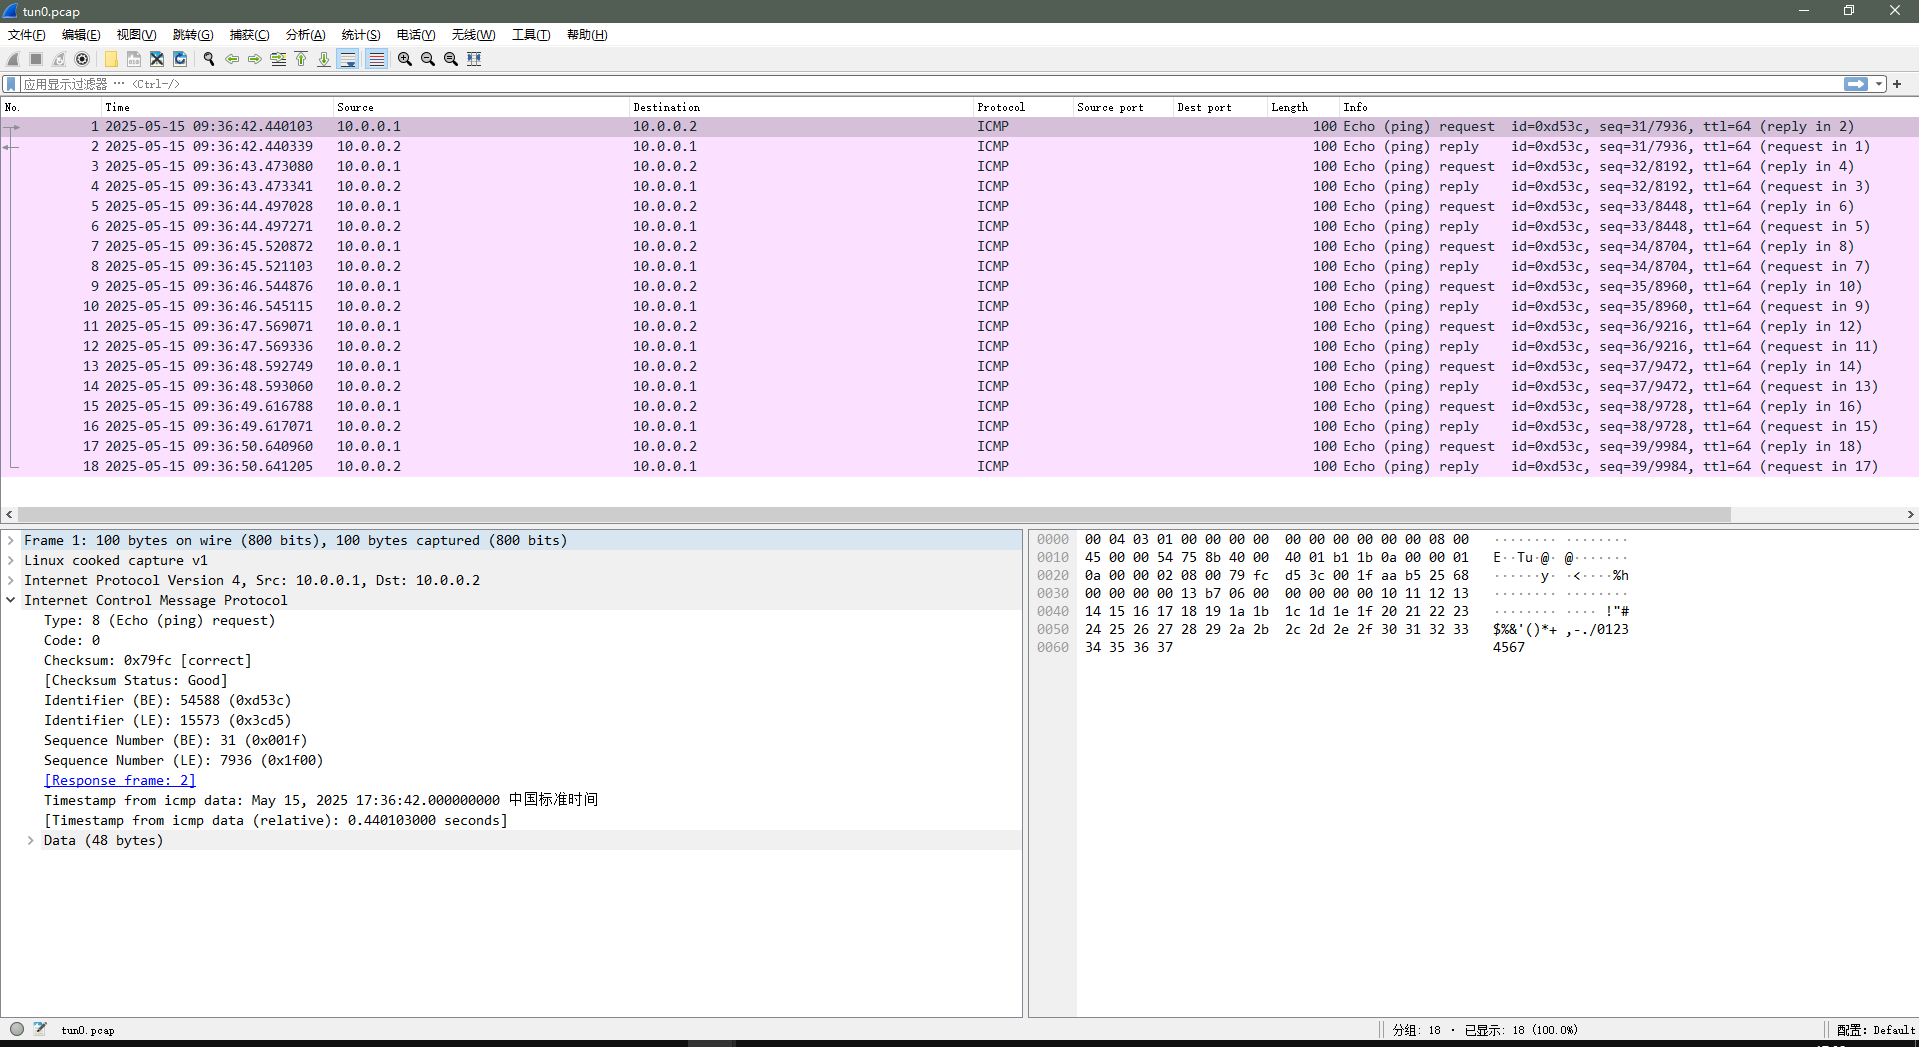Open the 统计 menu
The height and width of the screenshot is (1047, 1919).
click(x=361, y=35)
